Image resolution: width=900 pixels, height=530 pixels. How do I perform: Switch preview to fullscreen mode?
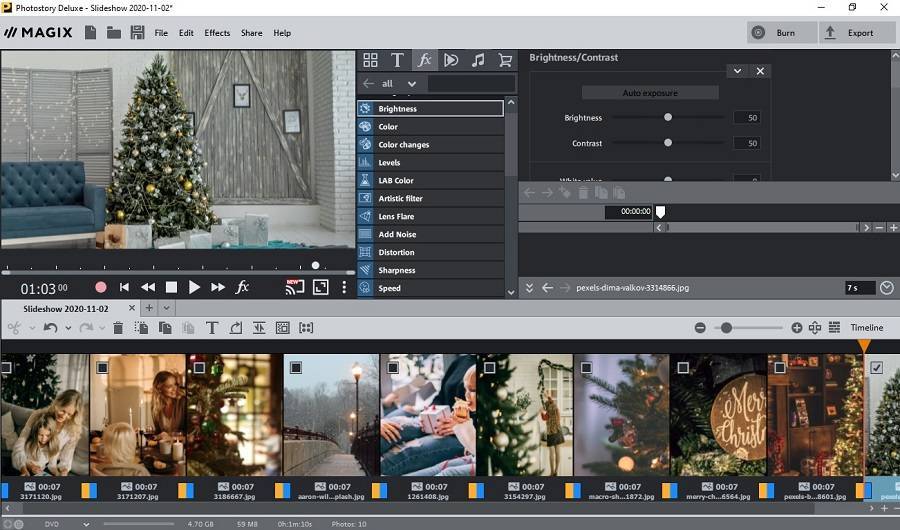(x=320, y=287)
